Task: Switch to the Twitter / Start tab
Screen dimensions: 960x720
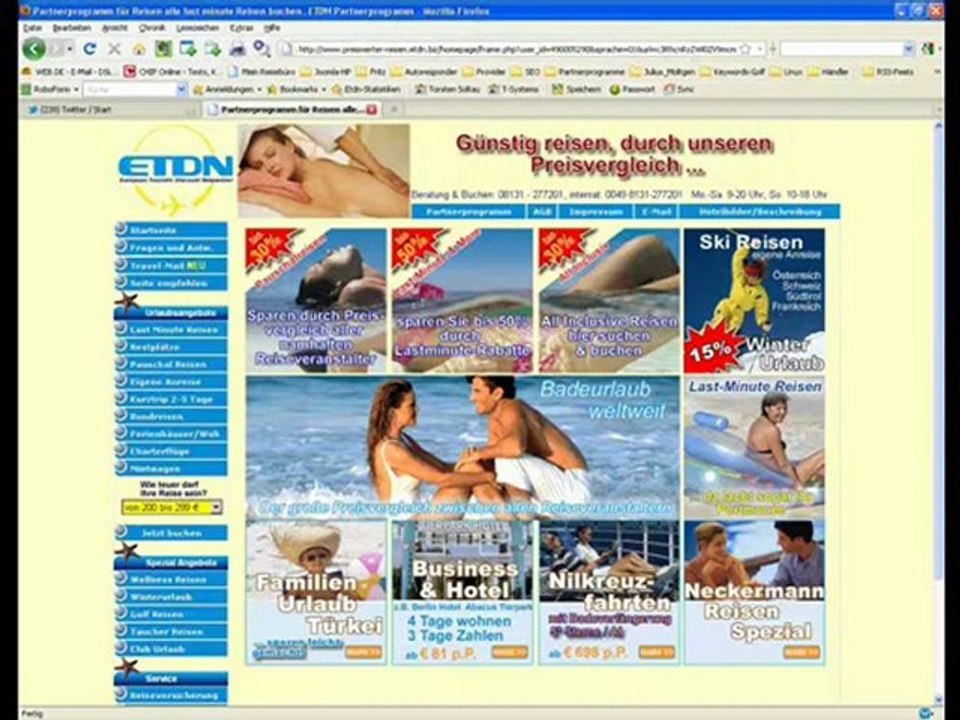Action: [110, 110]
